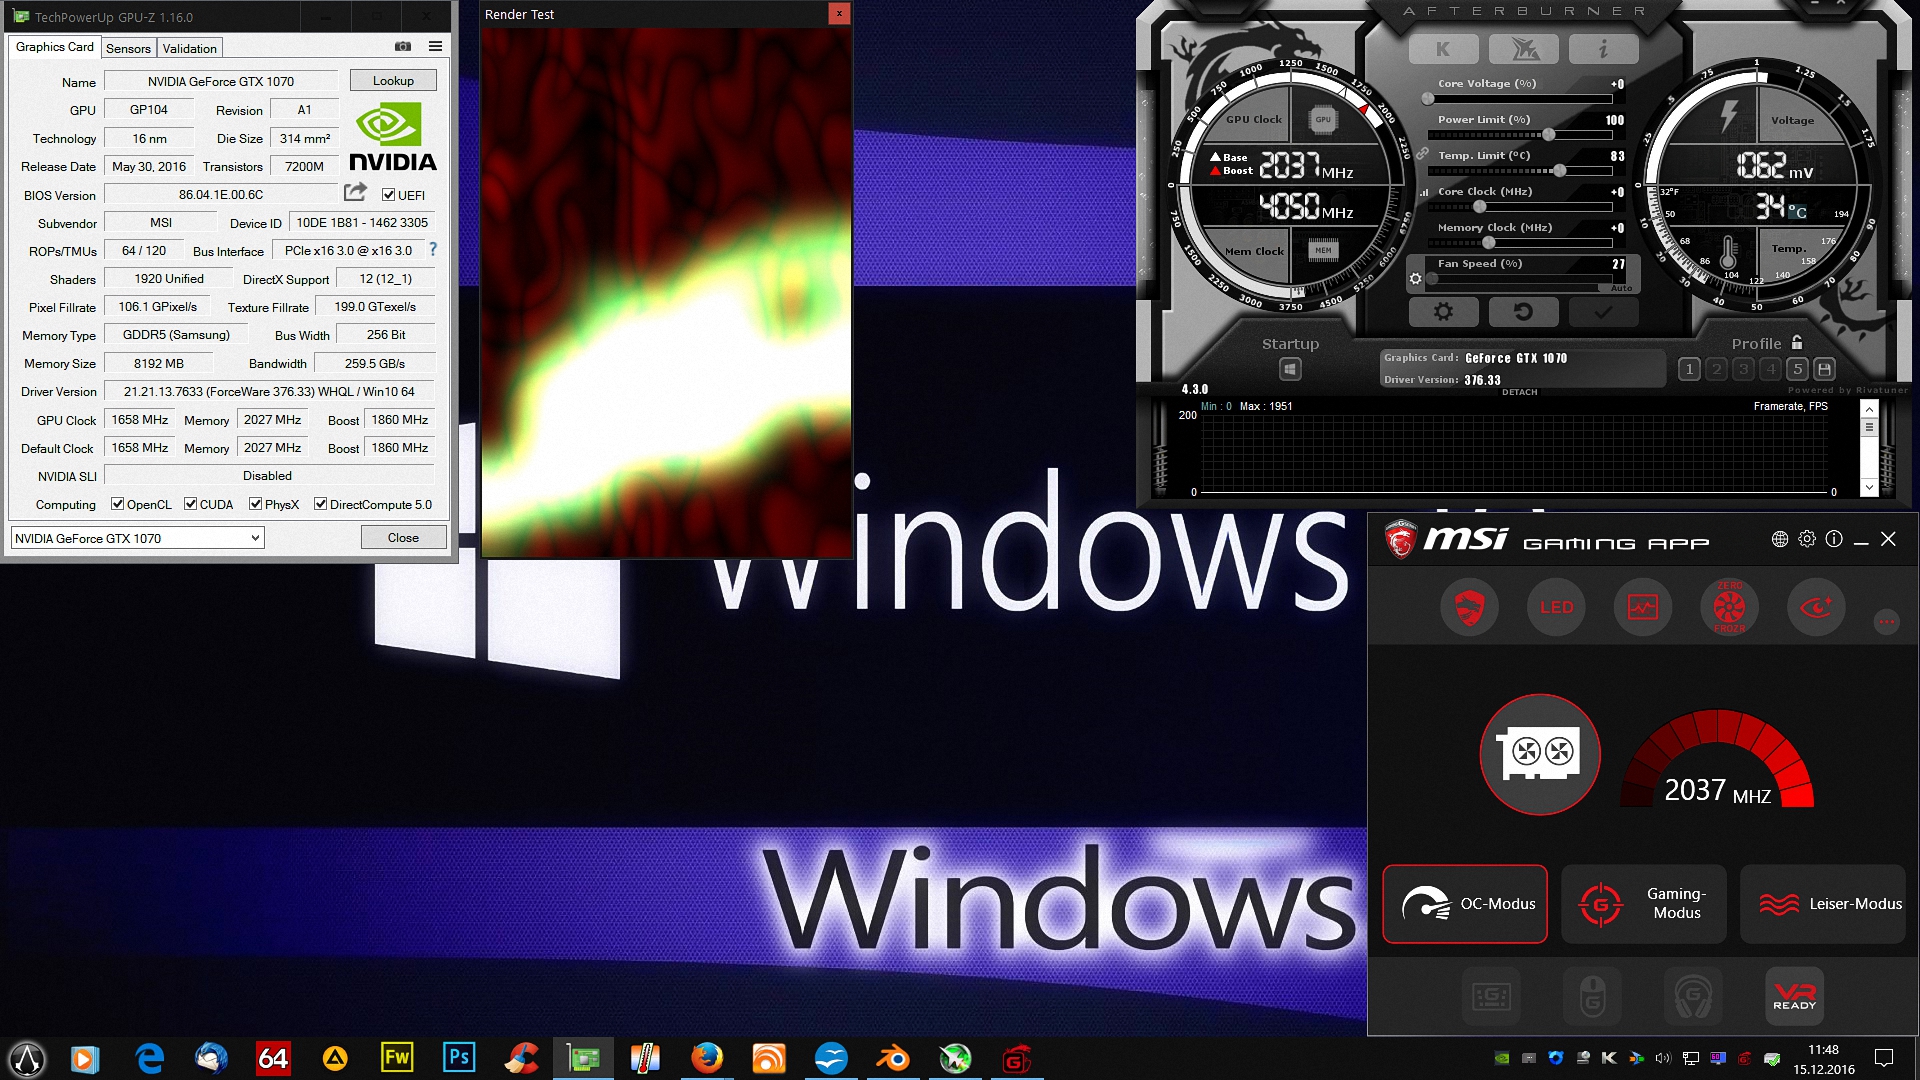1920x1080 pixels.
Task: Click the BIOS export share icon
Action: pos(355,192)
